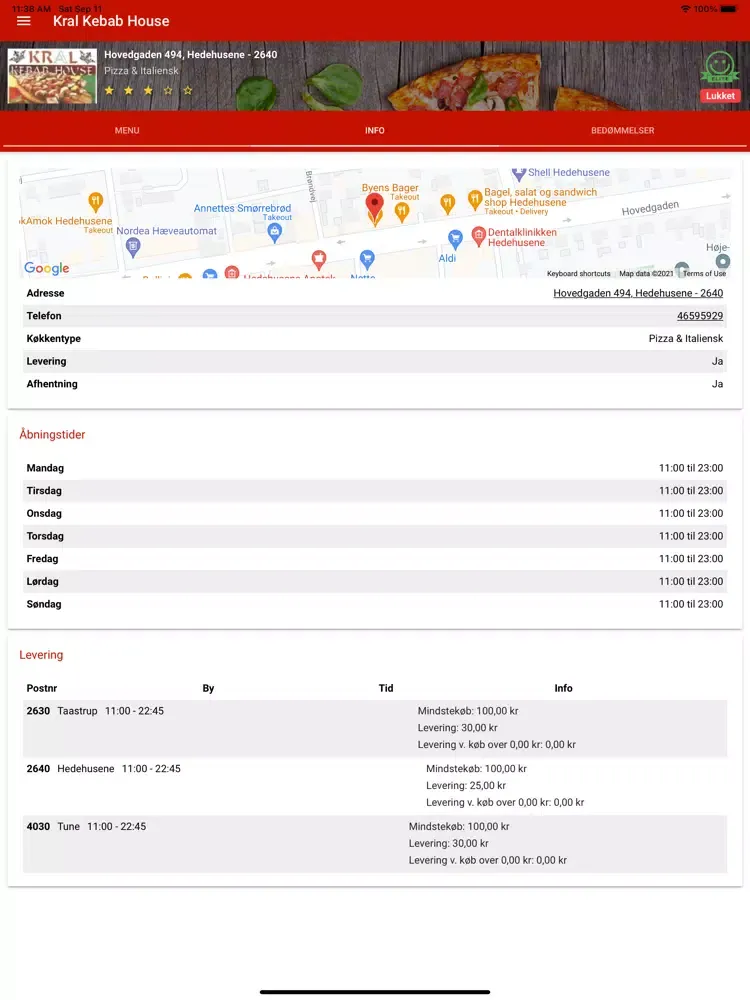
Task: Click Nordea Hæveautomat ATM map marker
Action: click(133, 247)
